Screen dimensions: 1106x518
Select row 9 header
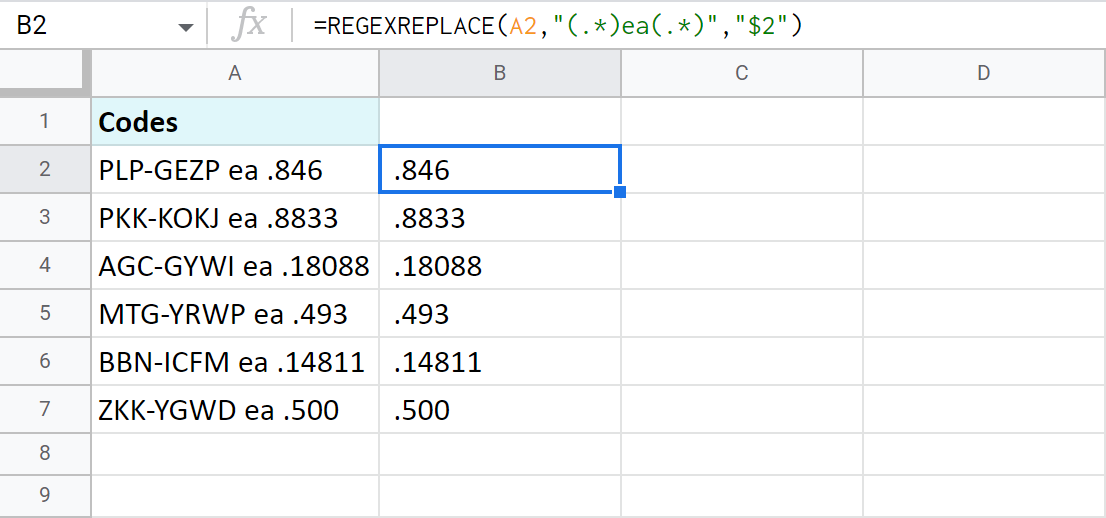click(45, 496)
